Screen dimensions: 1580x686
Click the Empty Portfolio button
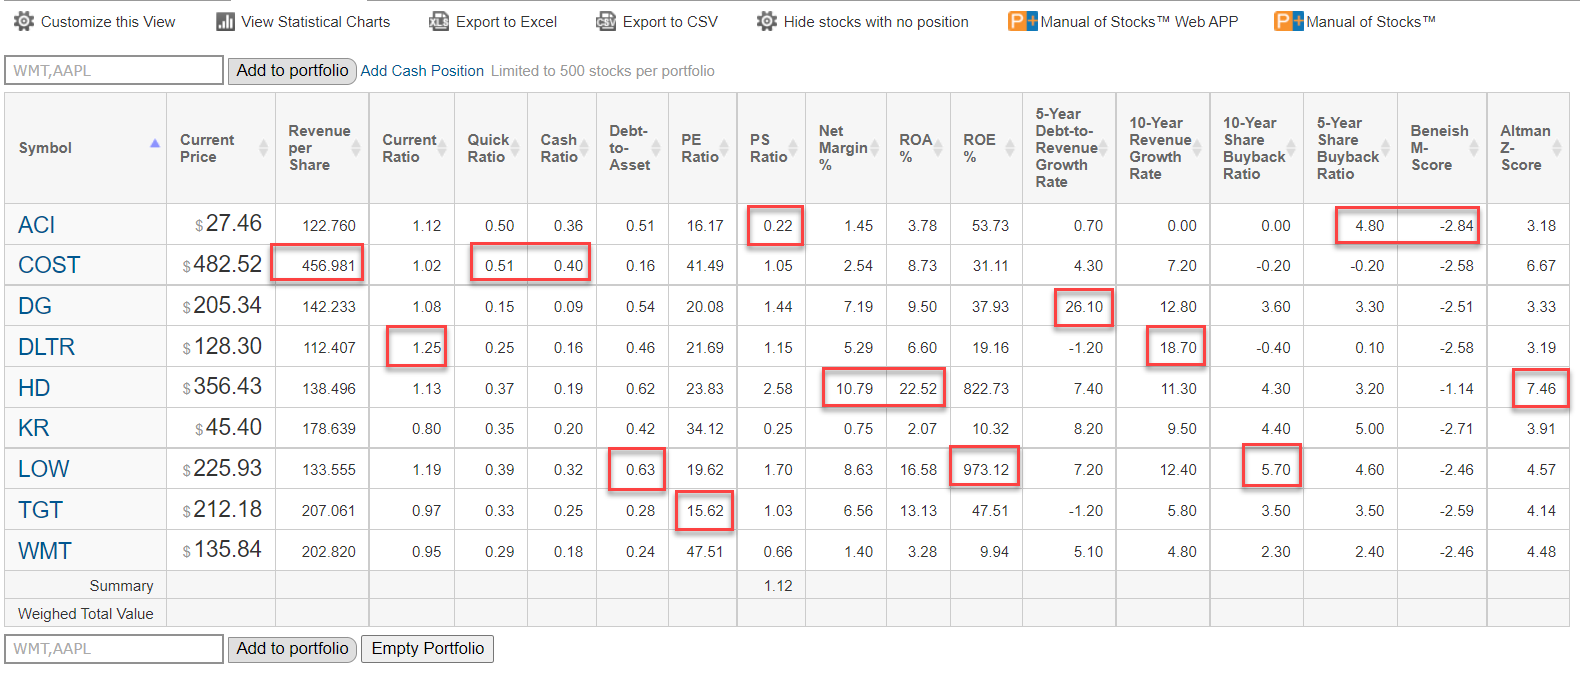(427, 648)
